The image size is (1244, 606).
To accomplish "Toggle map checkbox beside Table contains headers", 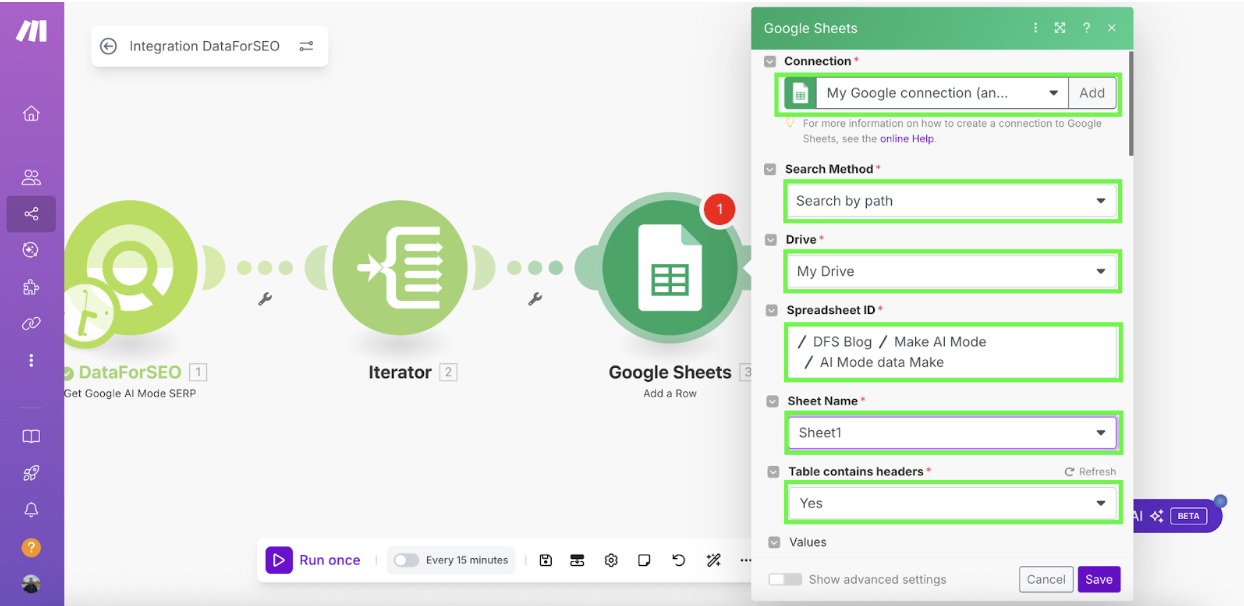I will pyautogui.click(x=773, y=472).
